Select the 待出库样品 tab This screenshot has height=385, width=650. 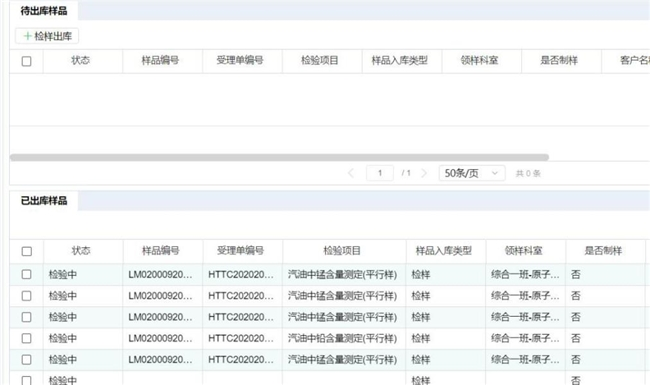coord(44,11)
